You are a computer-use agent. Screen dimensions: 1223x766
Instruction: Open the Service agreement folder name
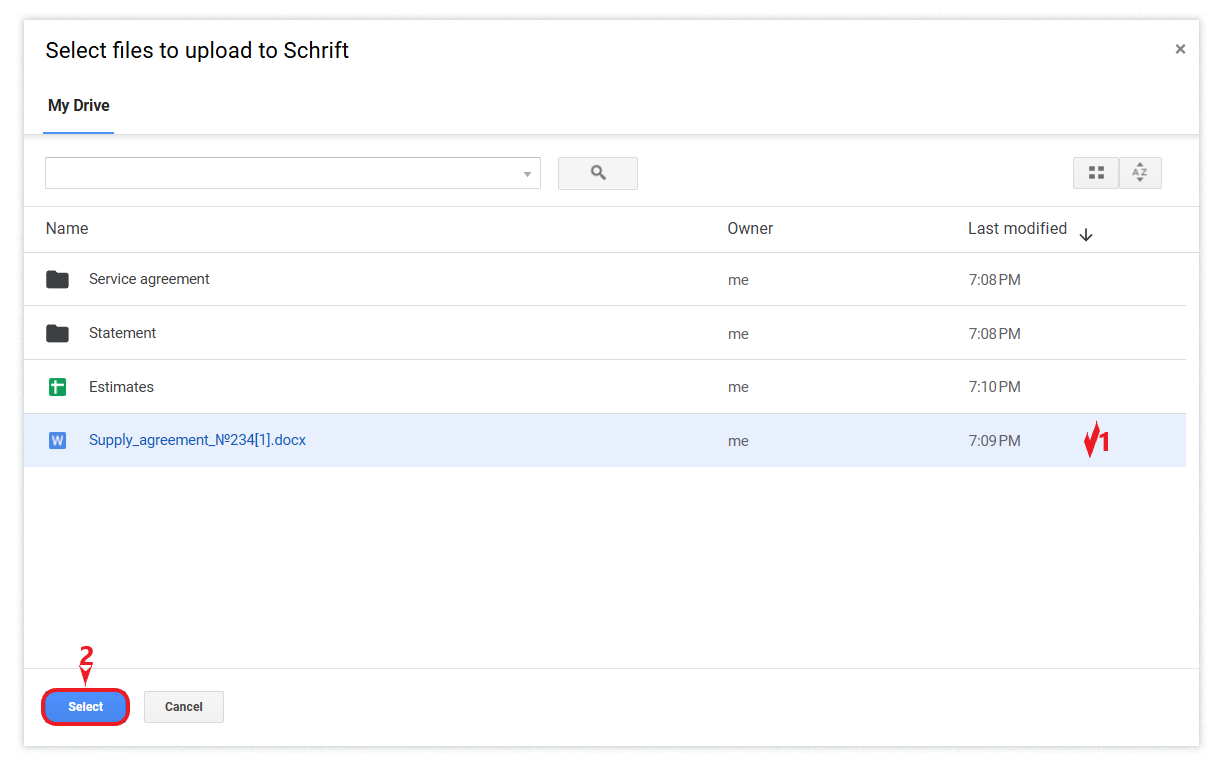(149, 279)
